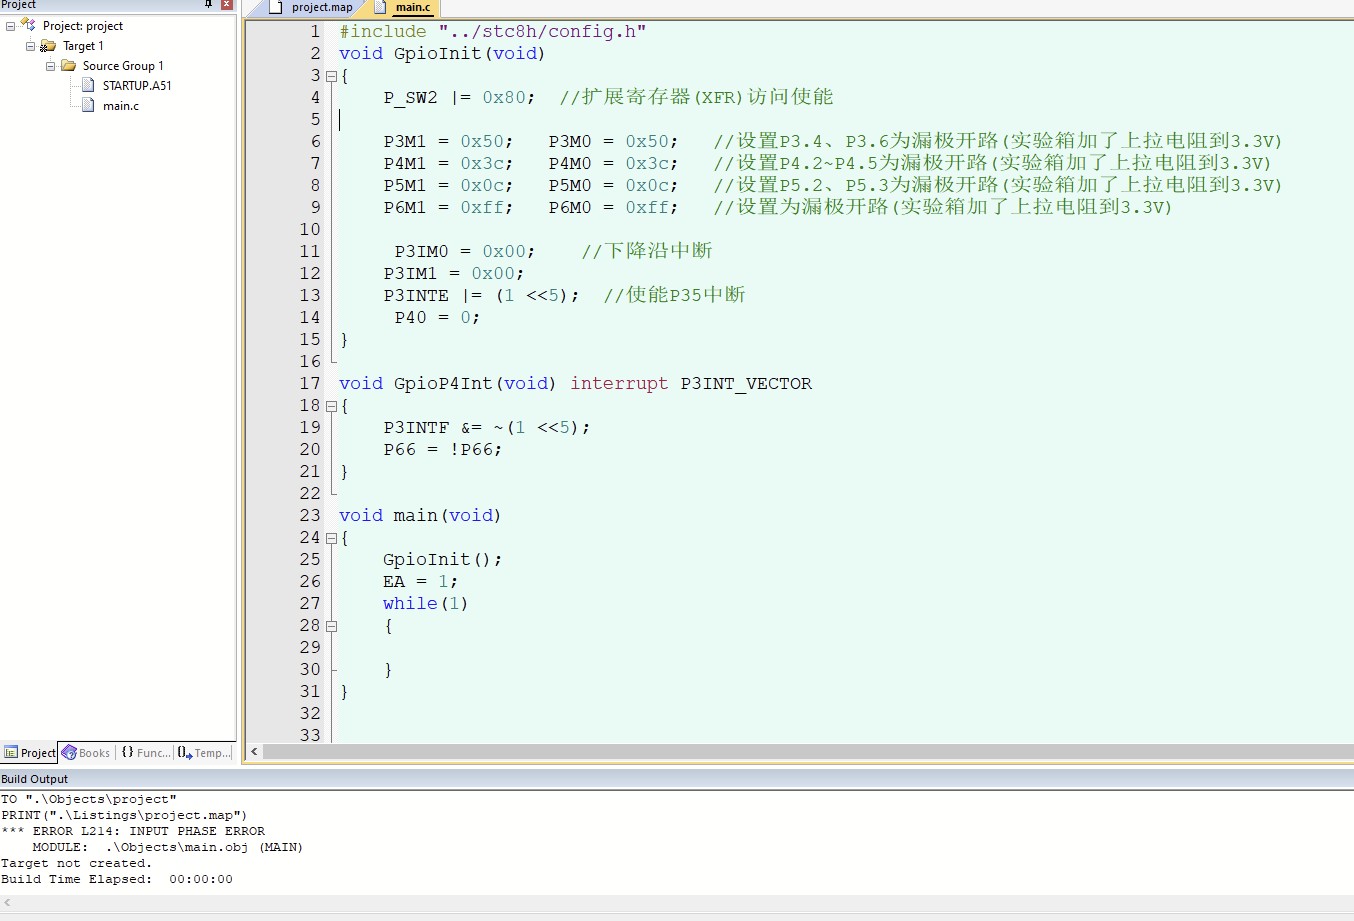Image resolution: width=1354 pixels, height=921 pixels.
Task: Collapse the main function fold at line 24
Action: (331, 538)
